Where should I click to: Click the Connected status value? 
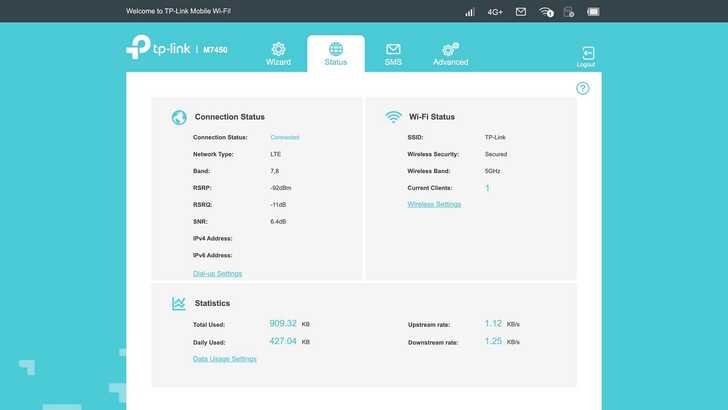click(285, 137)
